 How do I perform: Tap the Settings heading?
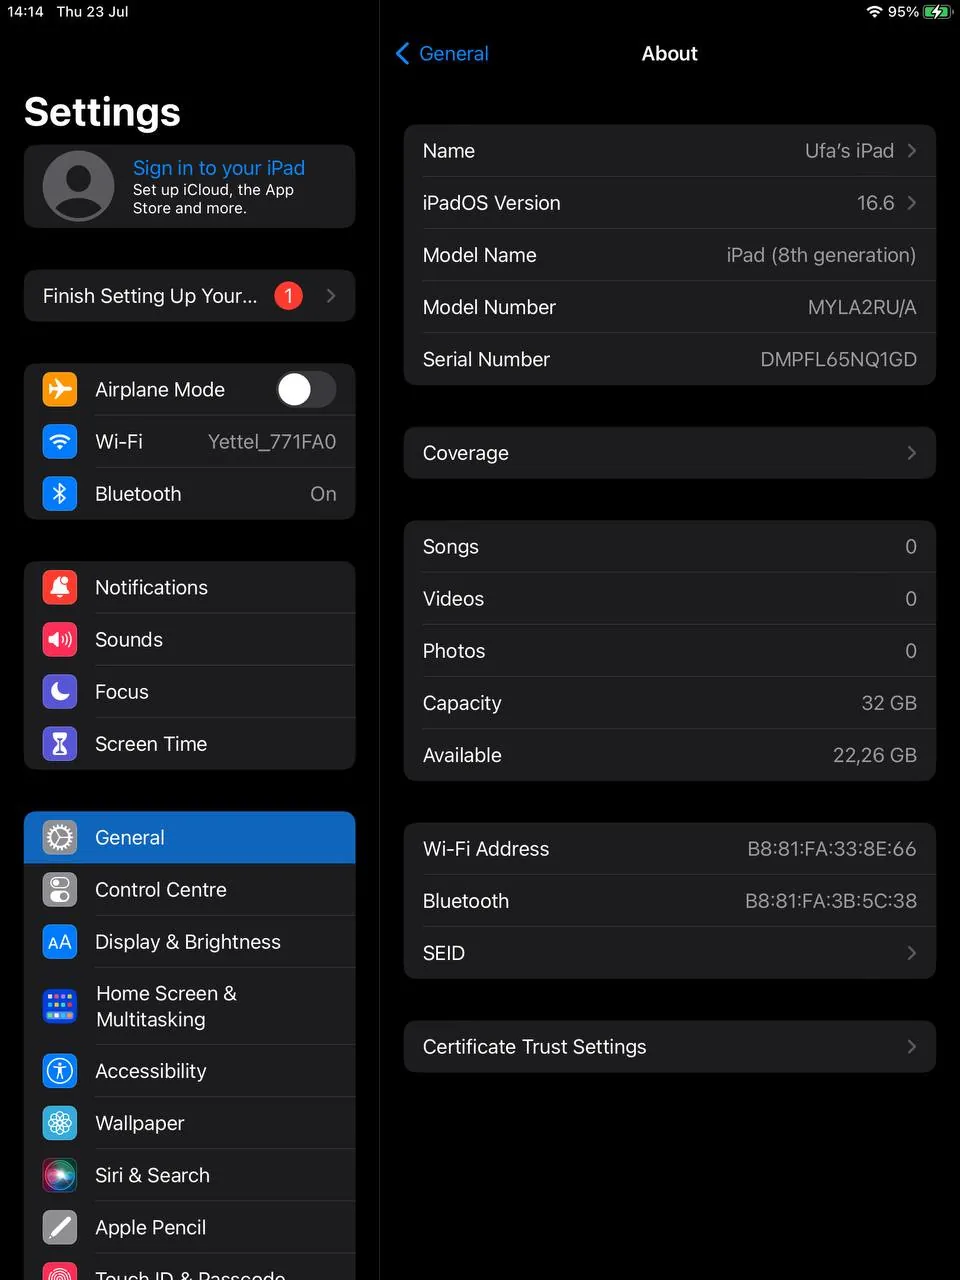pyautogui.click(x=102, y=112)
